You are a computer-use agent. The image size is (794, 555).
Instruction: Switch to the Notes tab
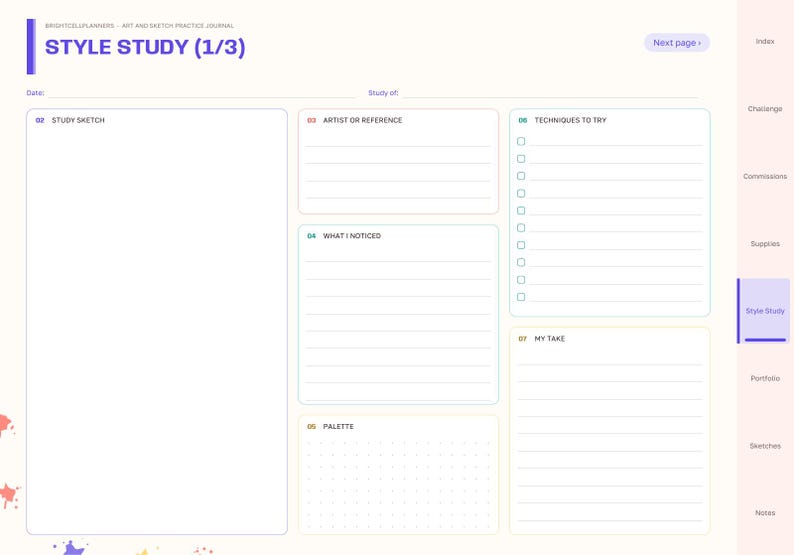(x=765, y=513)
